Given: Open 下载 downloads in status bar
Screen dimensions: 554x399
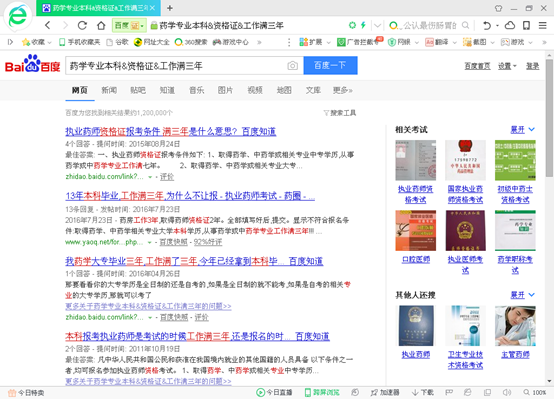Looking at the screenshot, I should click(x=423, y=392).
